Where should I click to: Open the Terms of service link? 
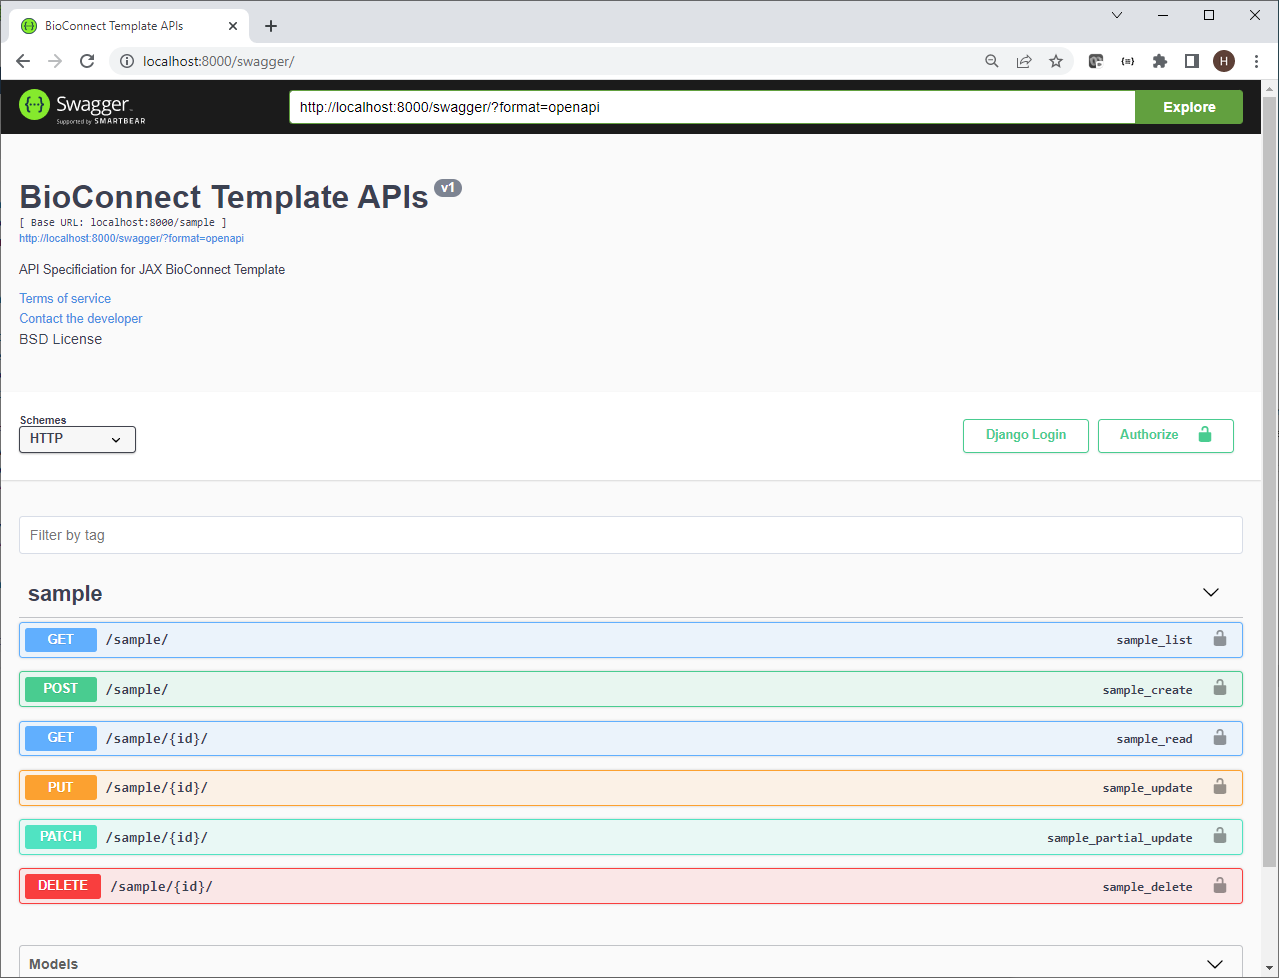point(64,298)
